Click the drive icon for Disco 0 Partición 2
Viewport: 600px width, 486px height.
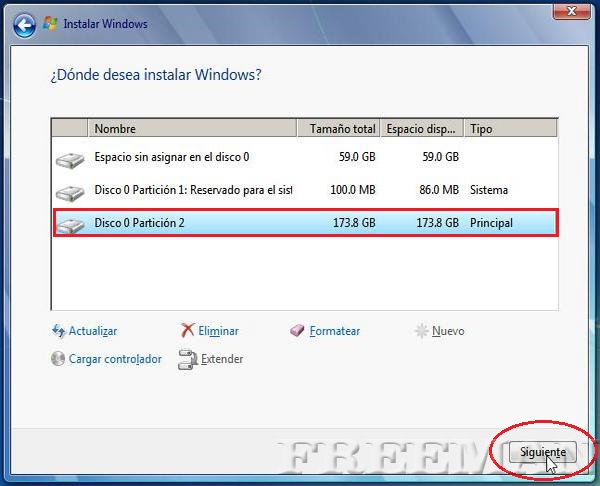70,225
